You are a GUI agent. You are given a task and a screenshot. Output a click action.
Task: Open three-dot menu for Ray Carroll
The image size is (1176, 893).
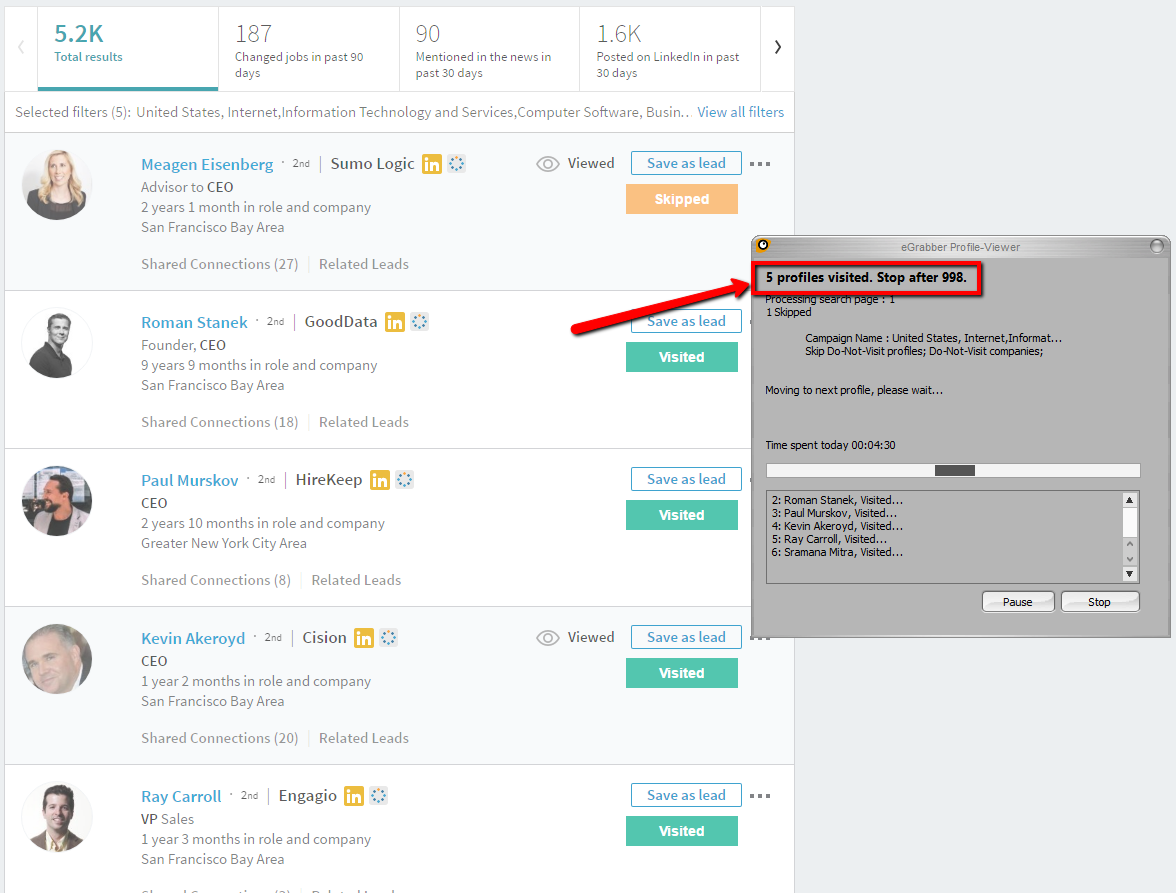(760, 796)
